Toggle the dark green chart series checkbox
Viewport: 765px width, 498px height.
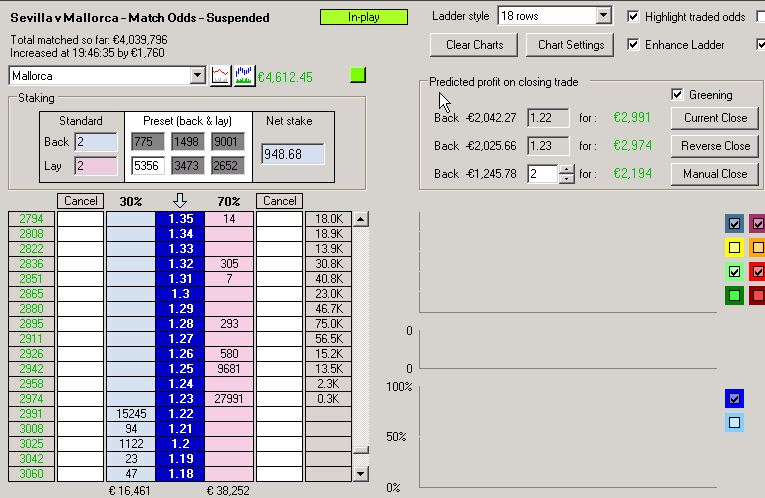point(735,295)
